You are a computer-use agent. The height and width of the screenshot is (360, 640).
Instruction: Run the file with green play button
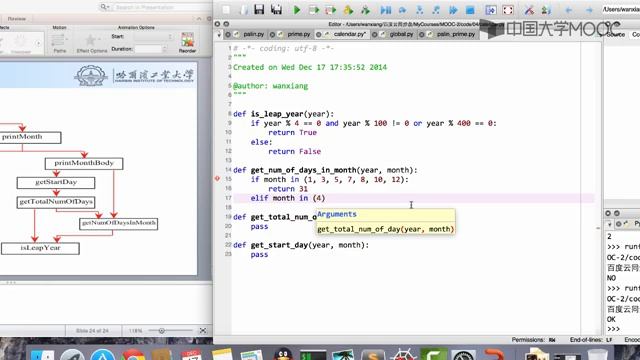point(297,10)
